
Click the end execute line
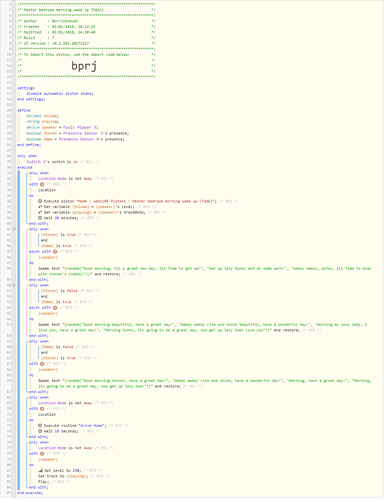tap(30, 493)
